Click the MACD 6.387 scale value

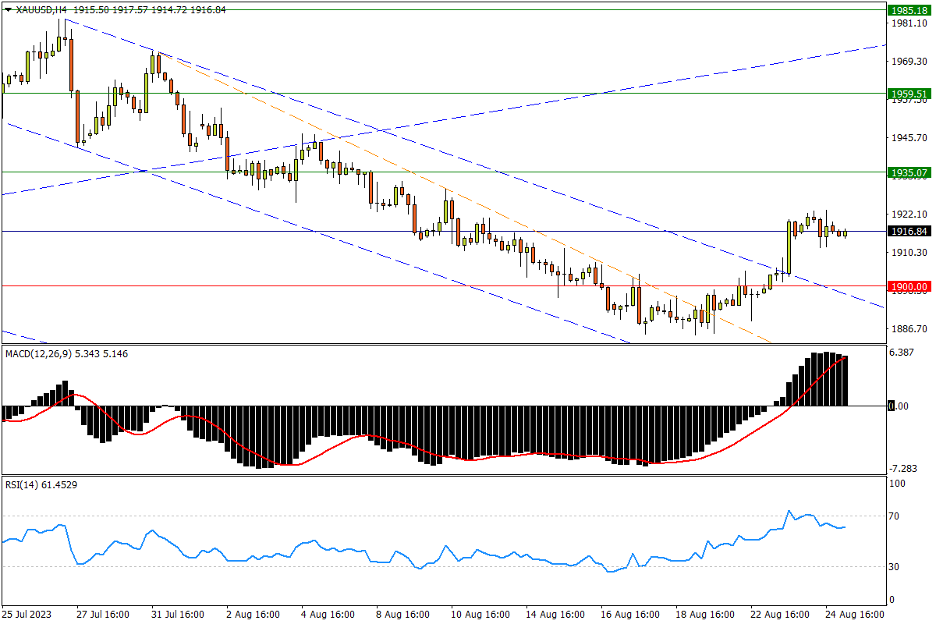(x=903, y=352)
